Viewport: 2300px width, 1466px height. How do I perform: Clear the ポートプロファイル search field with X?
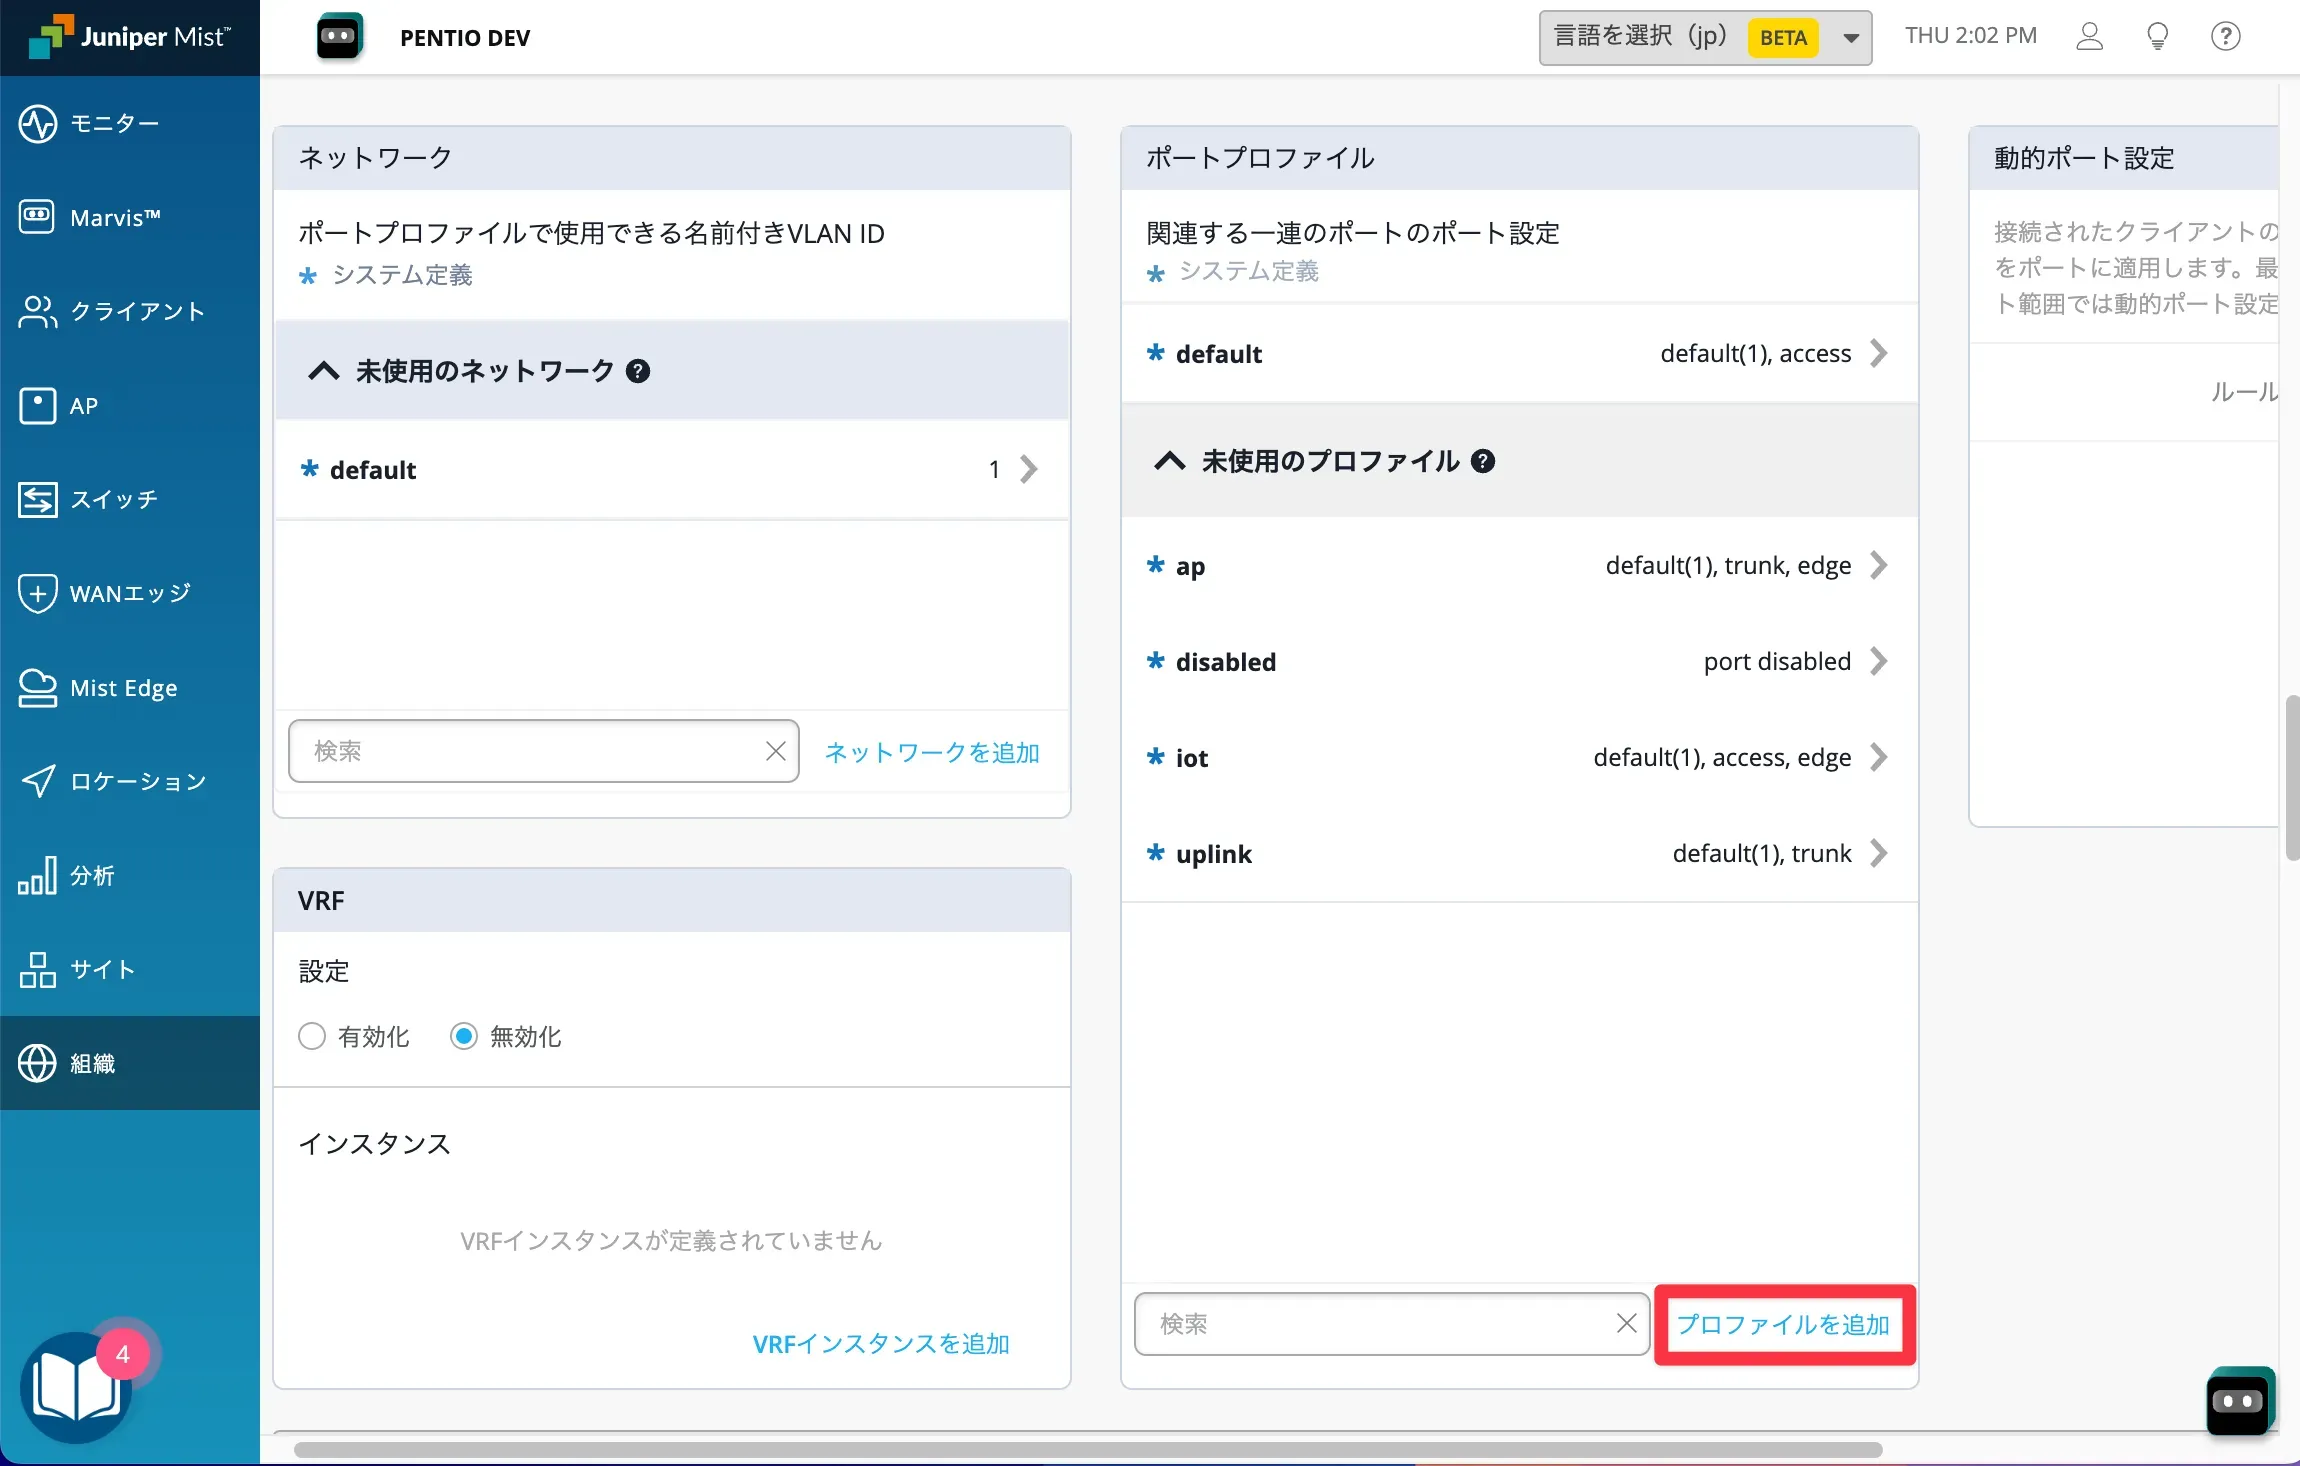pyautogui.click(x=1626, y=1323)
